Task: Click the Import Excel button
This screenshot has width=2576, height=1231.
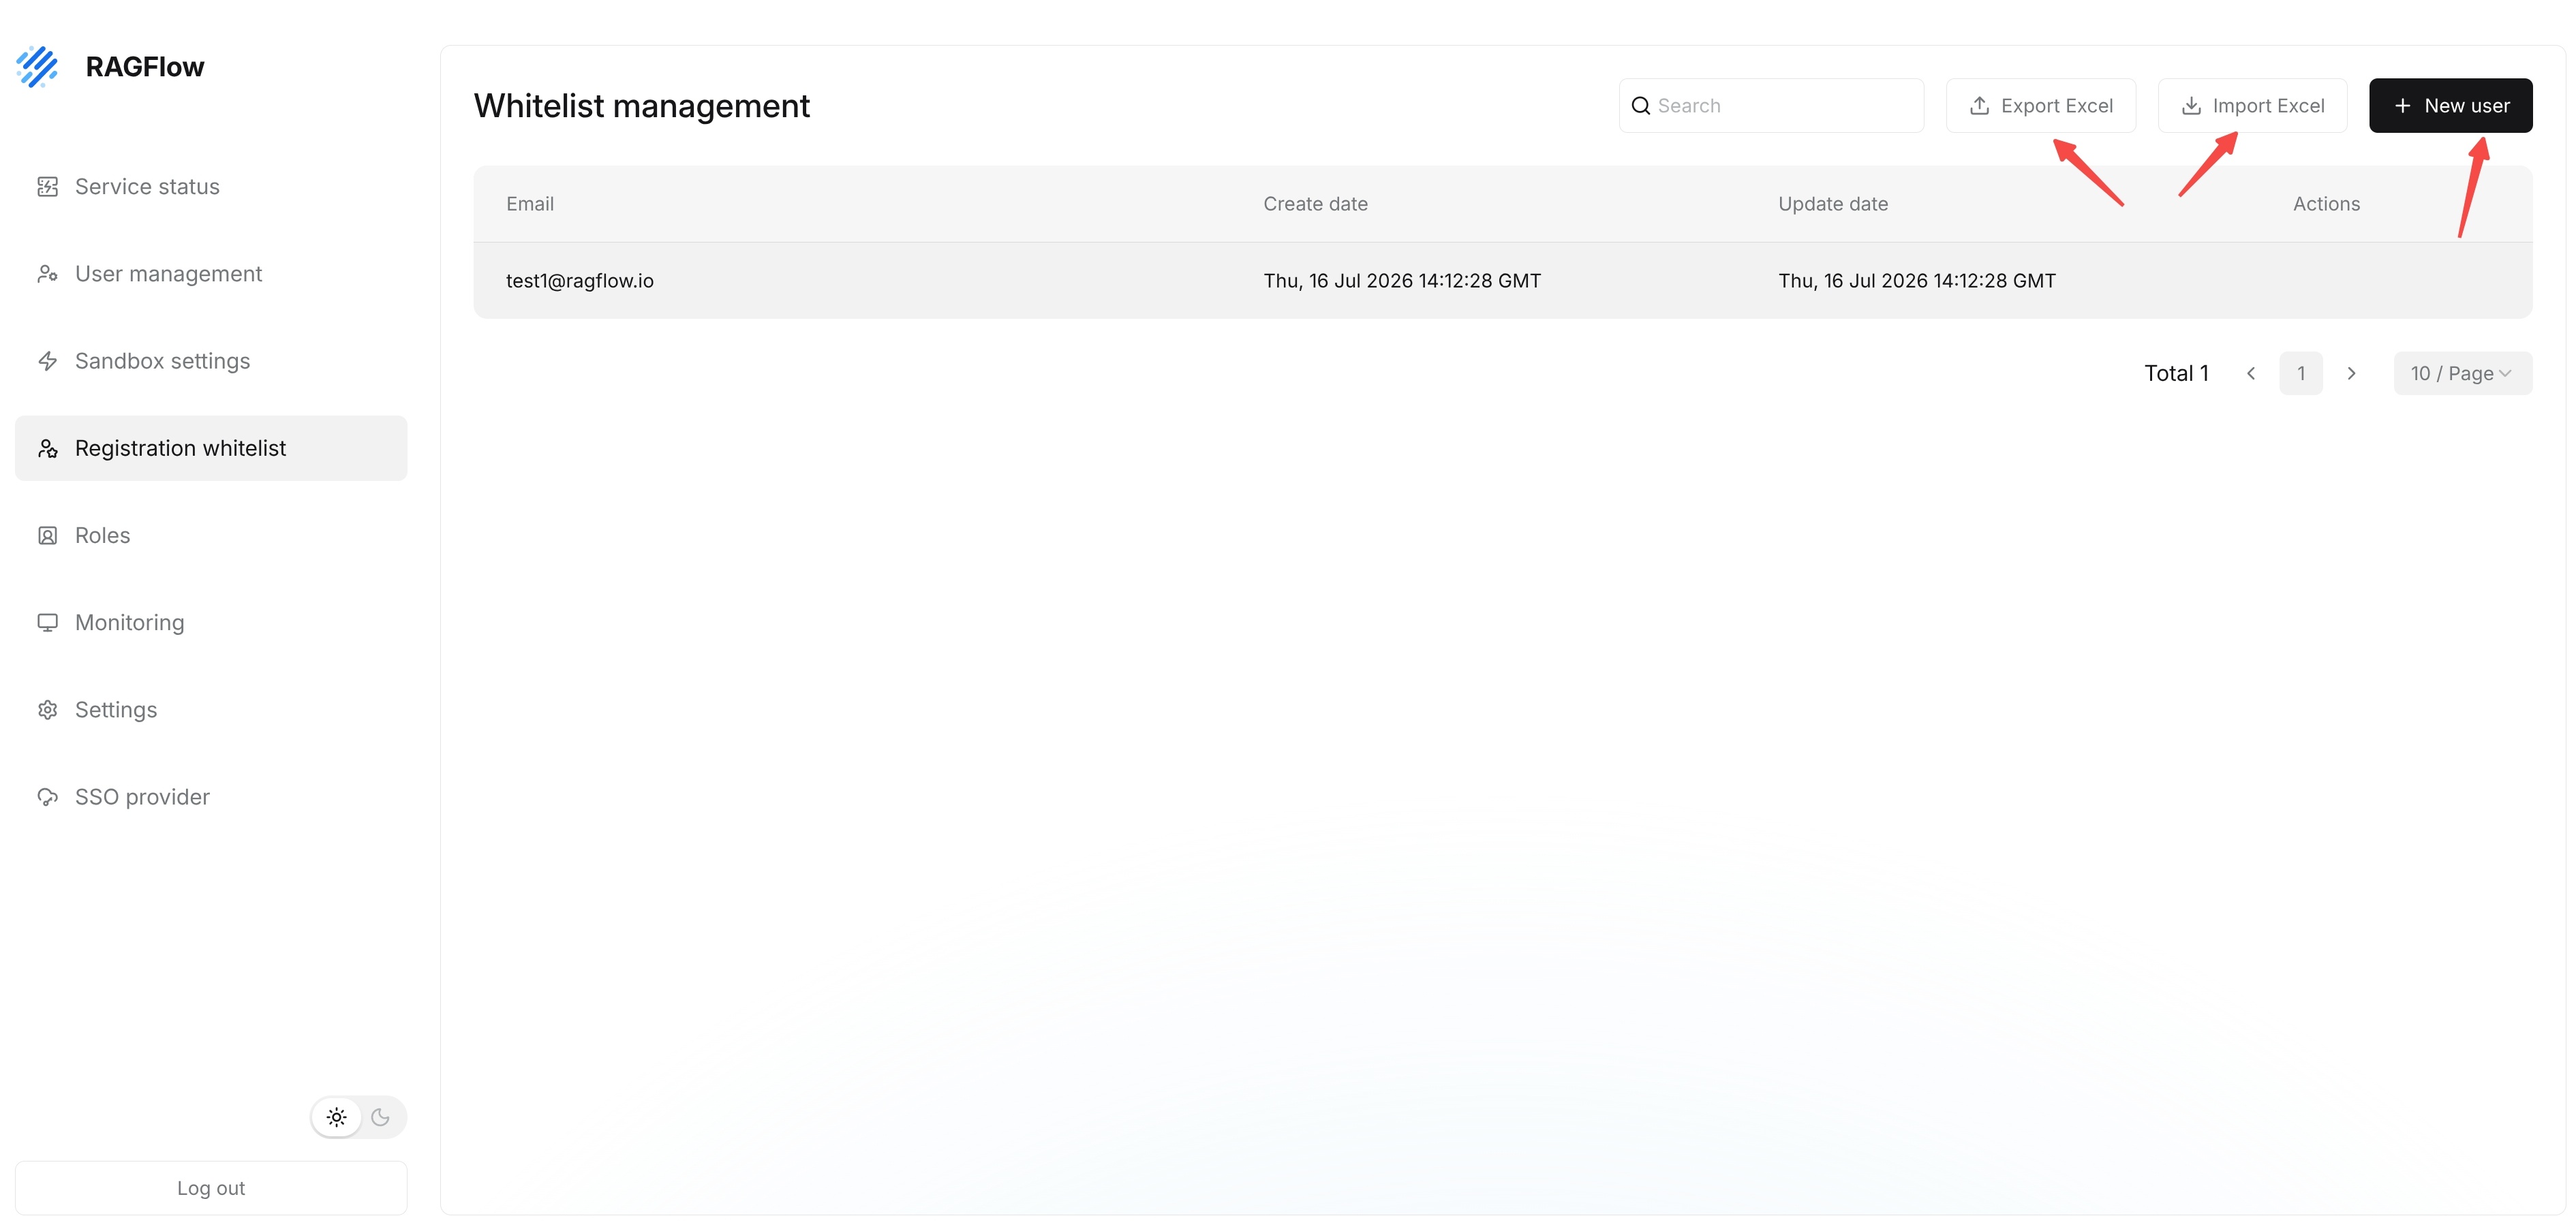Action: pyautogui.click(x=2252, y=106)
